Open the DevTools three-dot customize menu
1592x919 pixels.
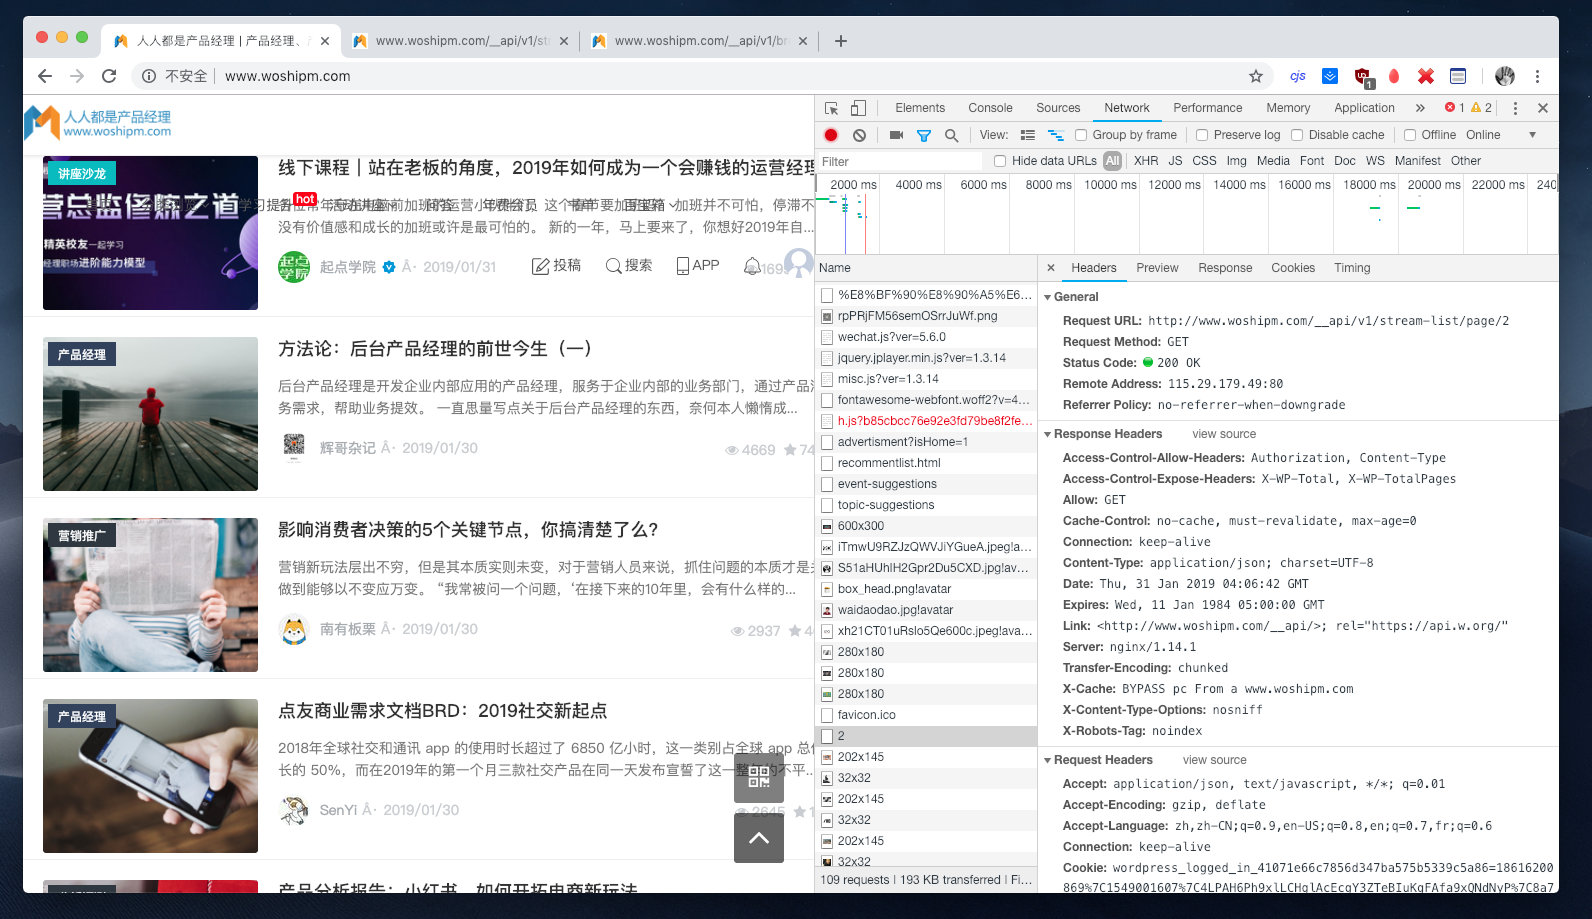click(x=1515, y=108)
